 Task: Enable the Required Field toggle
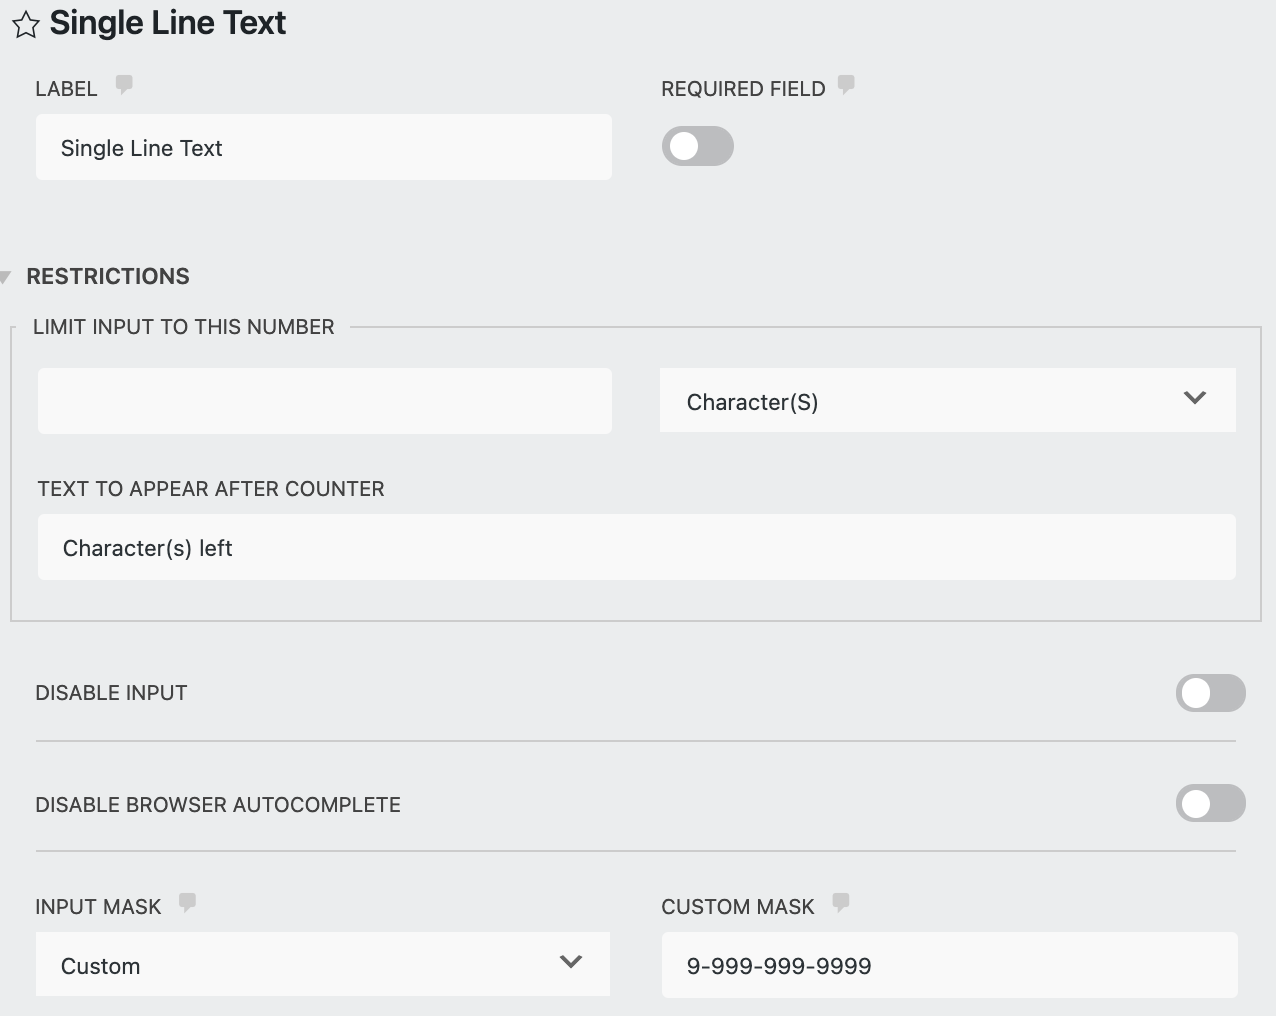[x=697, y=146]
